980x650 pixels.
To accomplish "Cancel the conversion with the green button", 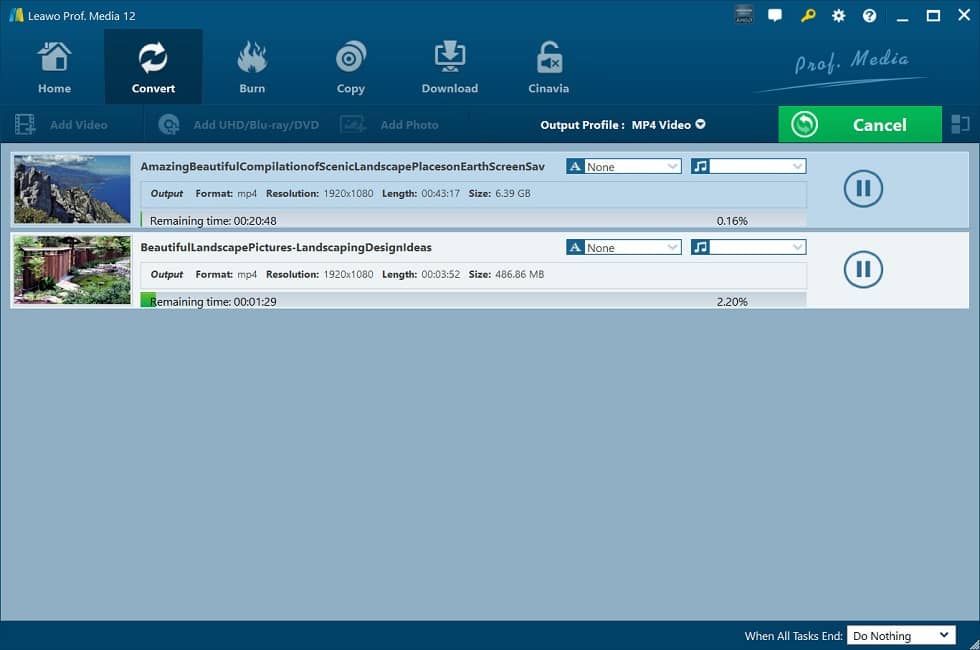I will (x=860, y=124).
